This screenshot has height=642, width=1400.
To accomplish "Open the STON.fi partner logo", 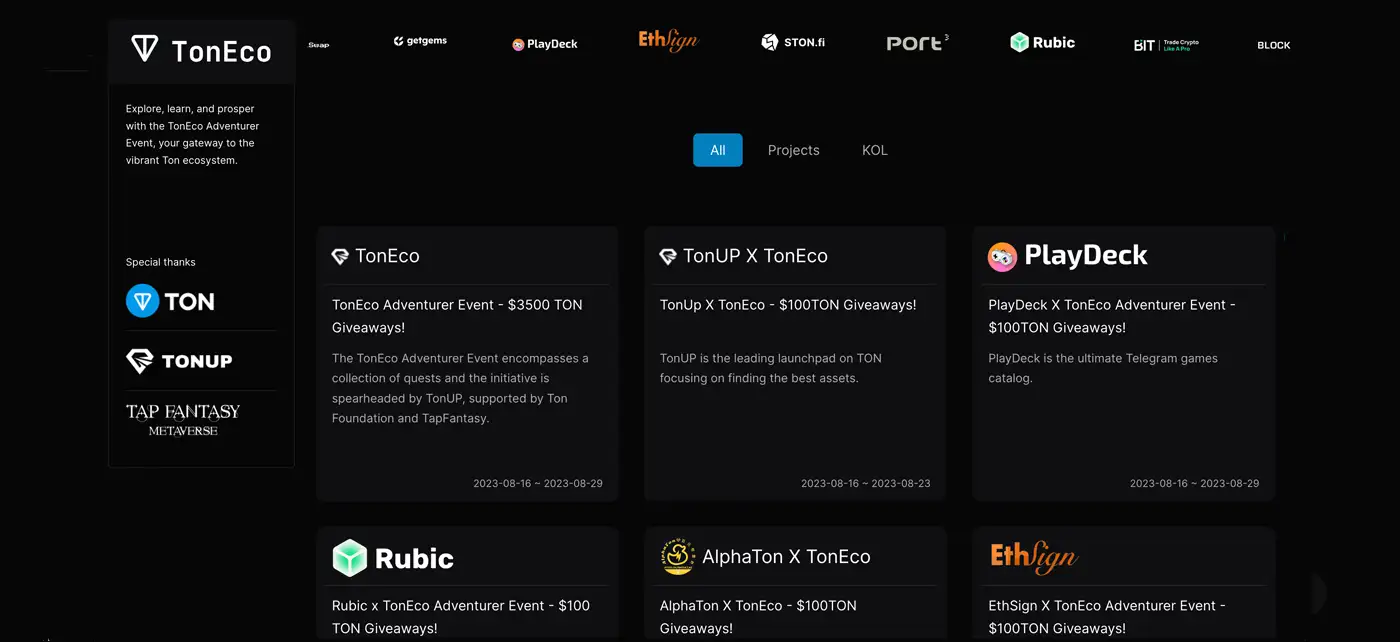I will pyautogui.click(x=793, y=42).
